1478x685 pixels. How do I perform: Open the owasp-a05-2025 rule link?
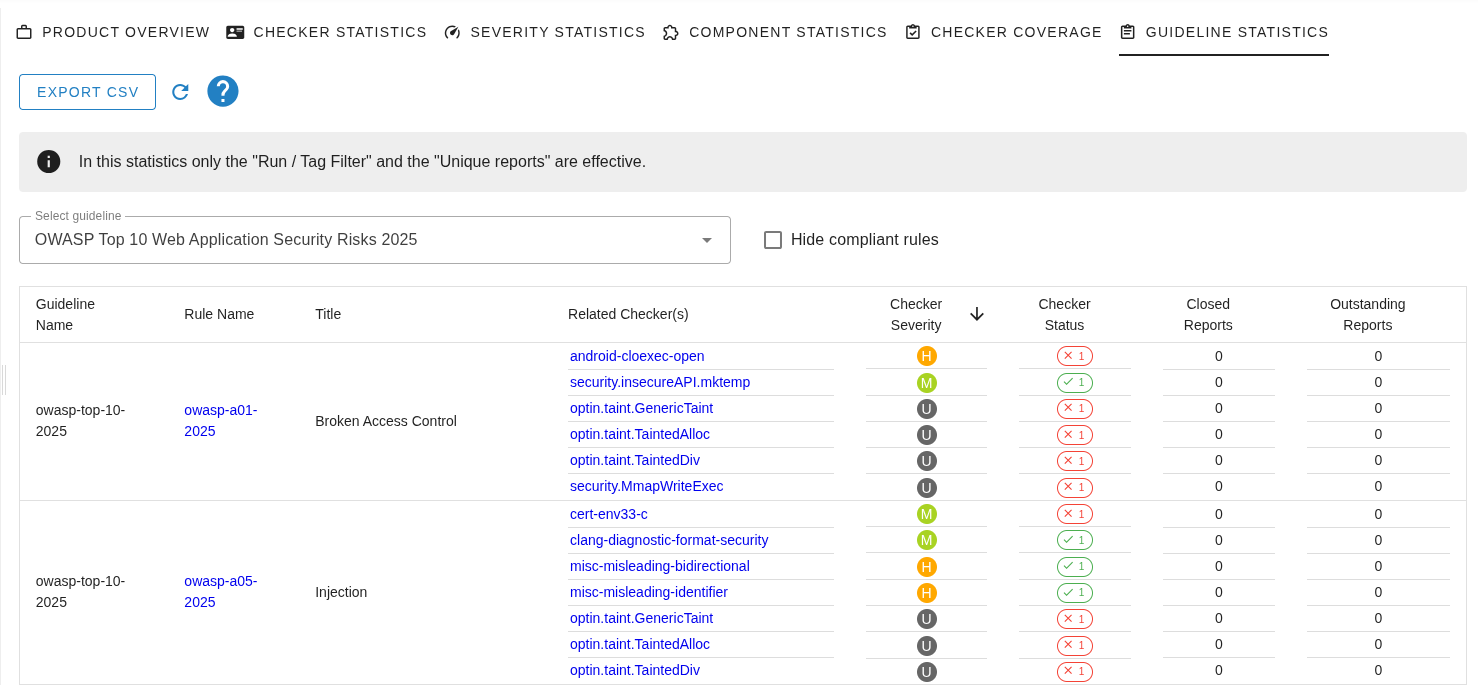(x=220, y=591)
